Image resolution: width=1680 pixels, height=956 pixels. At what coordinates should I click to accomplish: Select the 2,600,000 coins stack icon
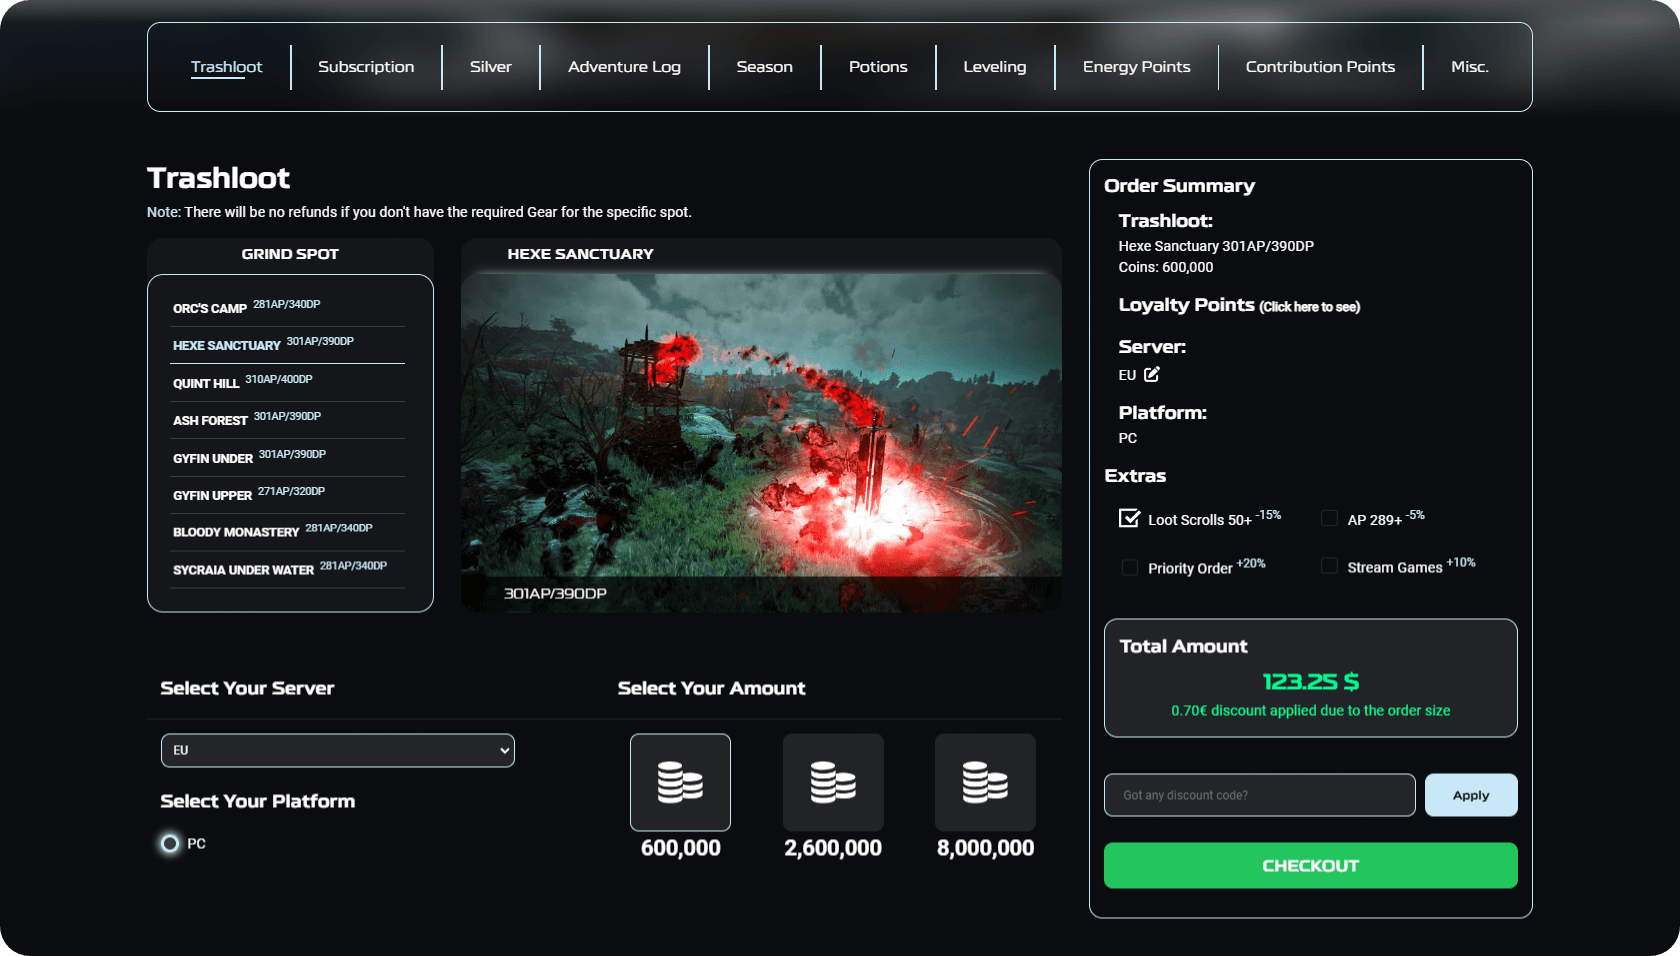pos(833,782)
